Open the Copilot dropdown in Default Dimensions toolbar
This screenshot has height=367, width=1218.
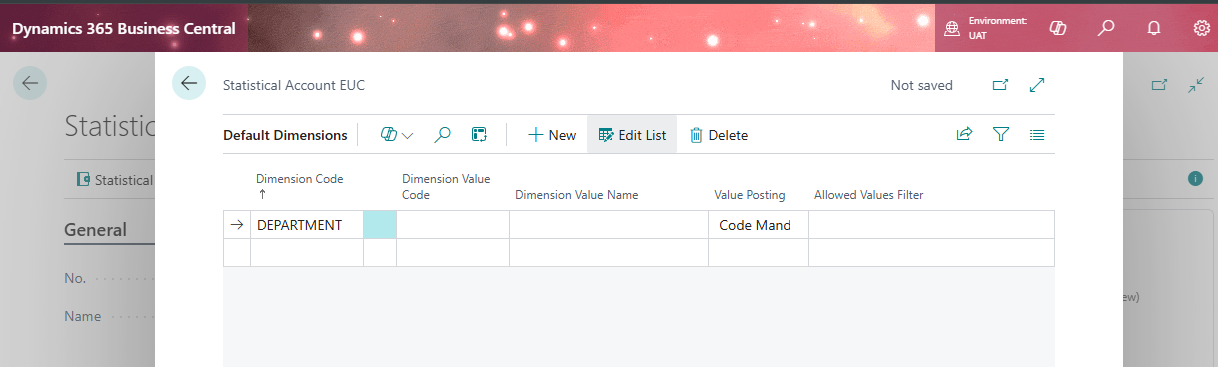pos(397,134)
